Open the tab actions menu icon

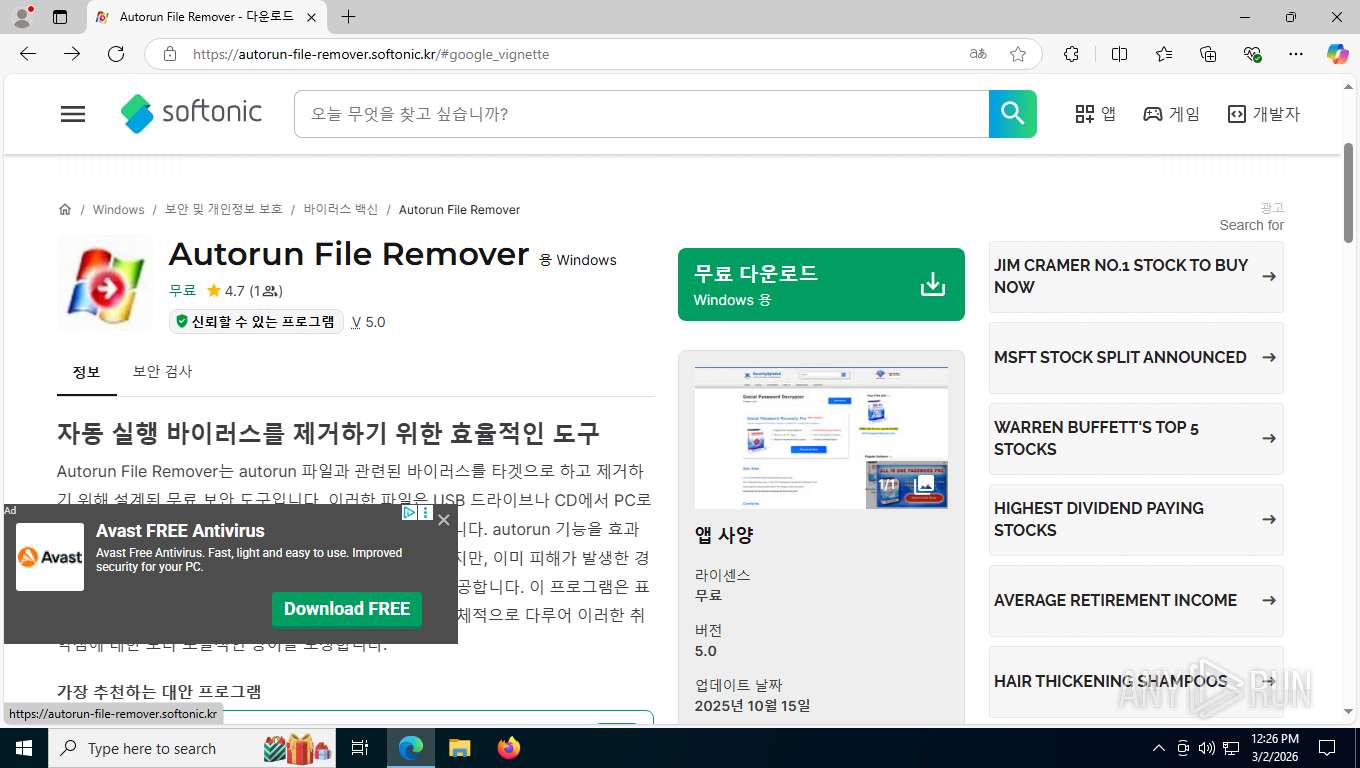(x=60, y=17)
